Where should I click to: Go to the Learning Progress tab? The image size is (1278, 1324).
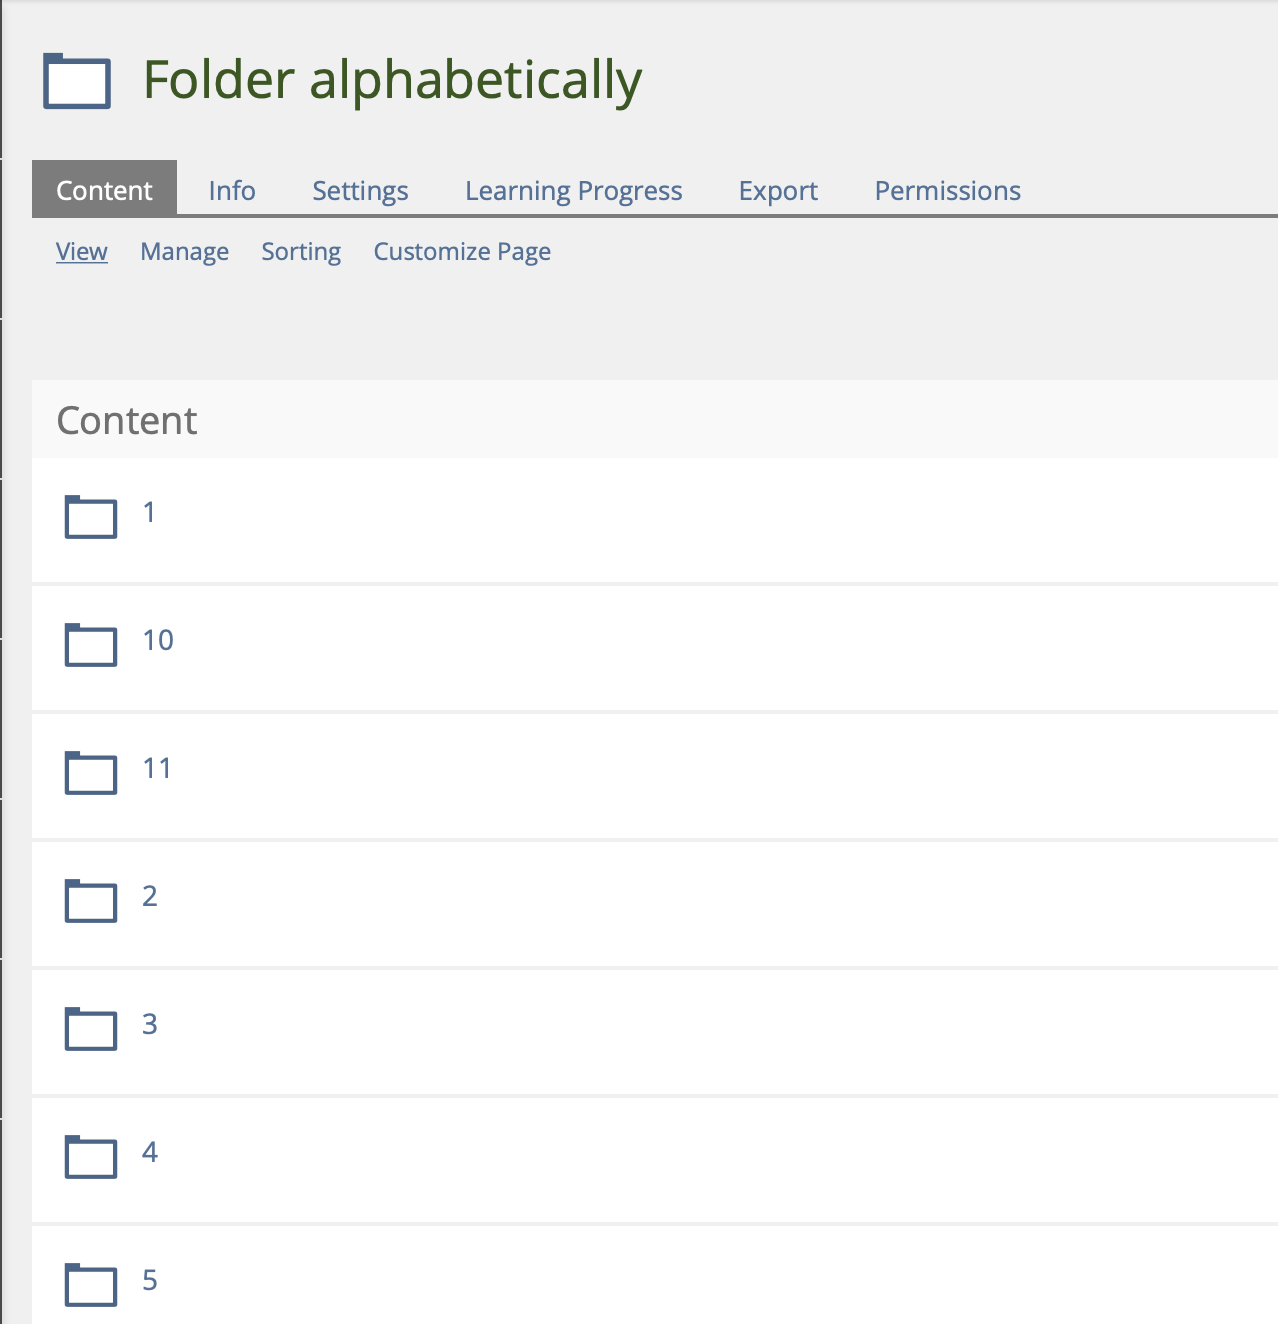[573, 190]
